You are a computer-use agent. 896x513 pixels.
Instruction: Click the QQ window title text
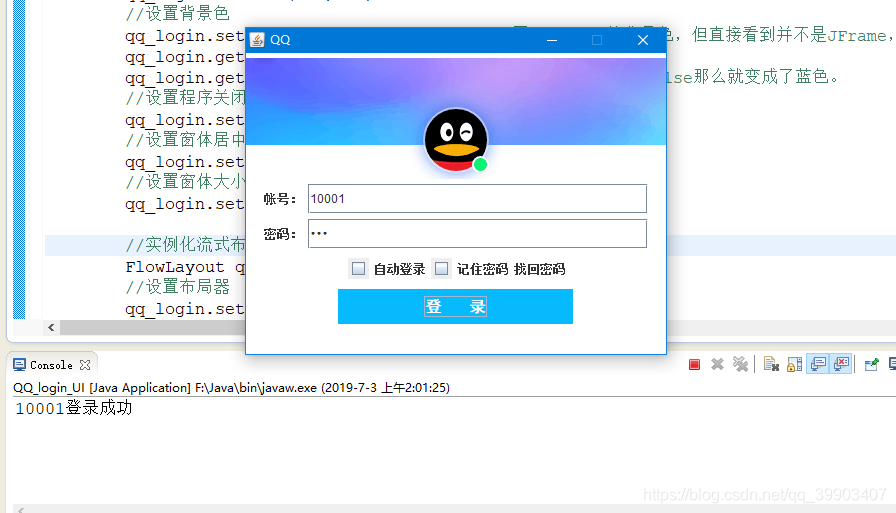(280, 40)
